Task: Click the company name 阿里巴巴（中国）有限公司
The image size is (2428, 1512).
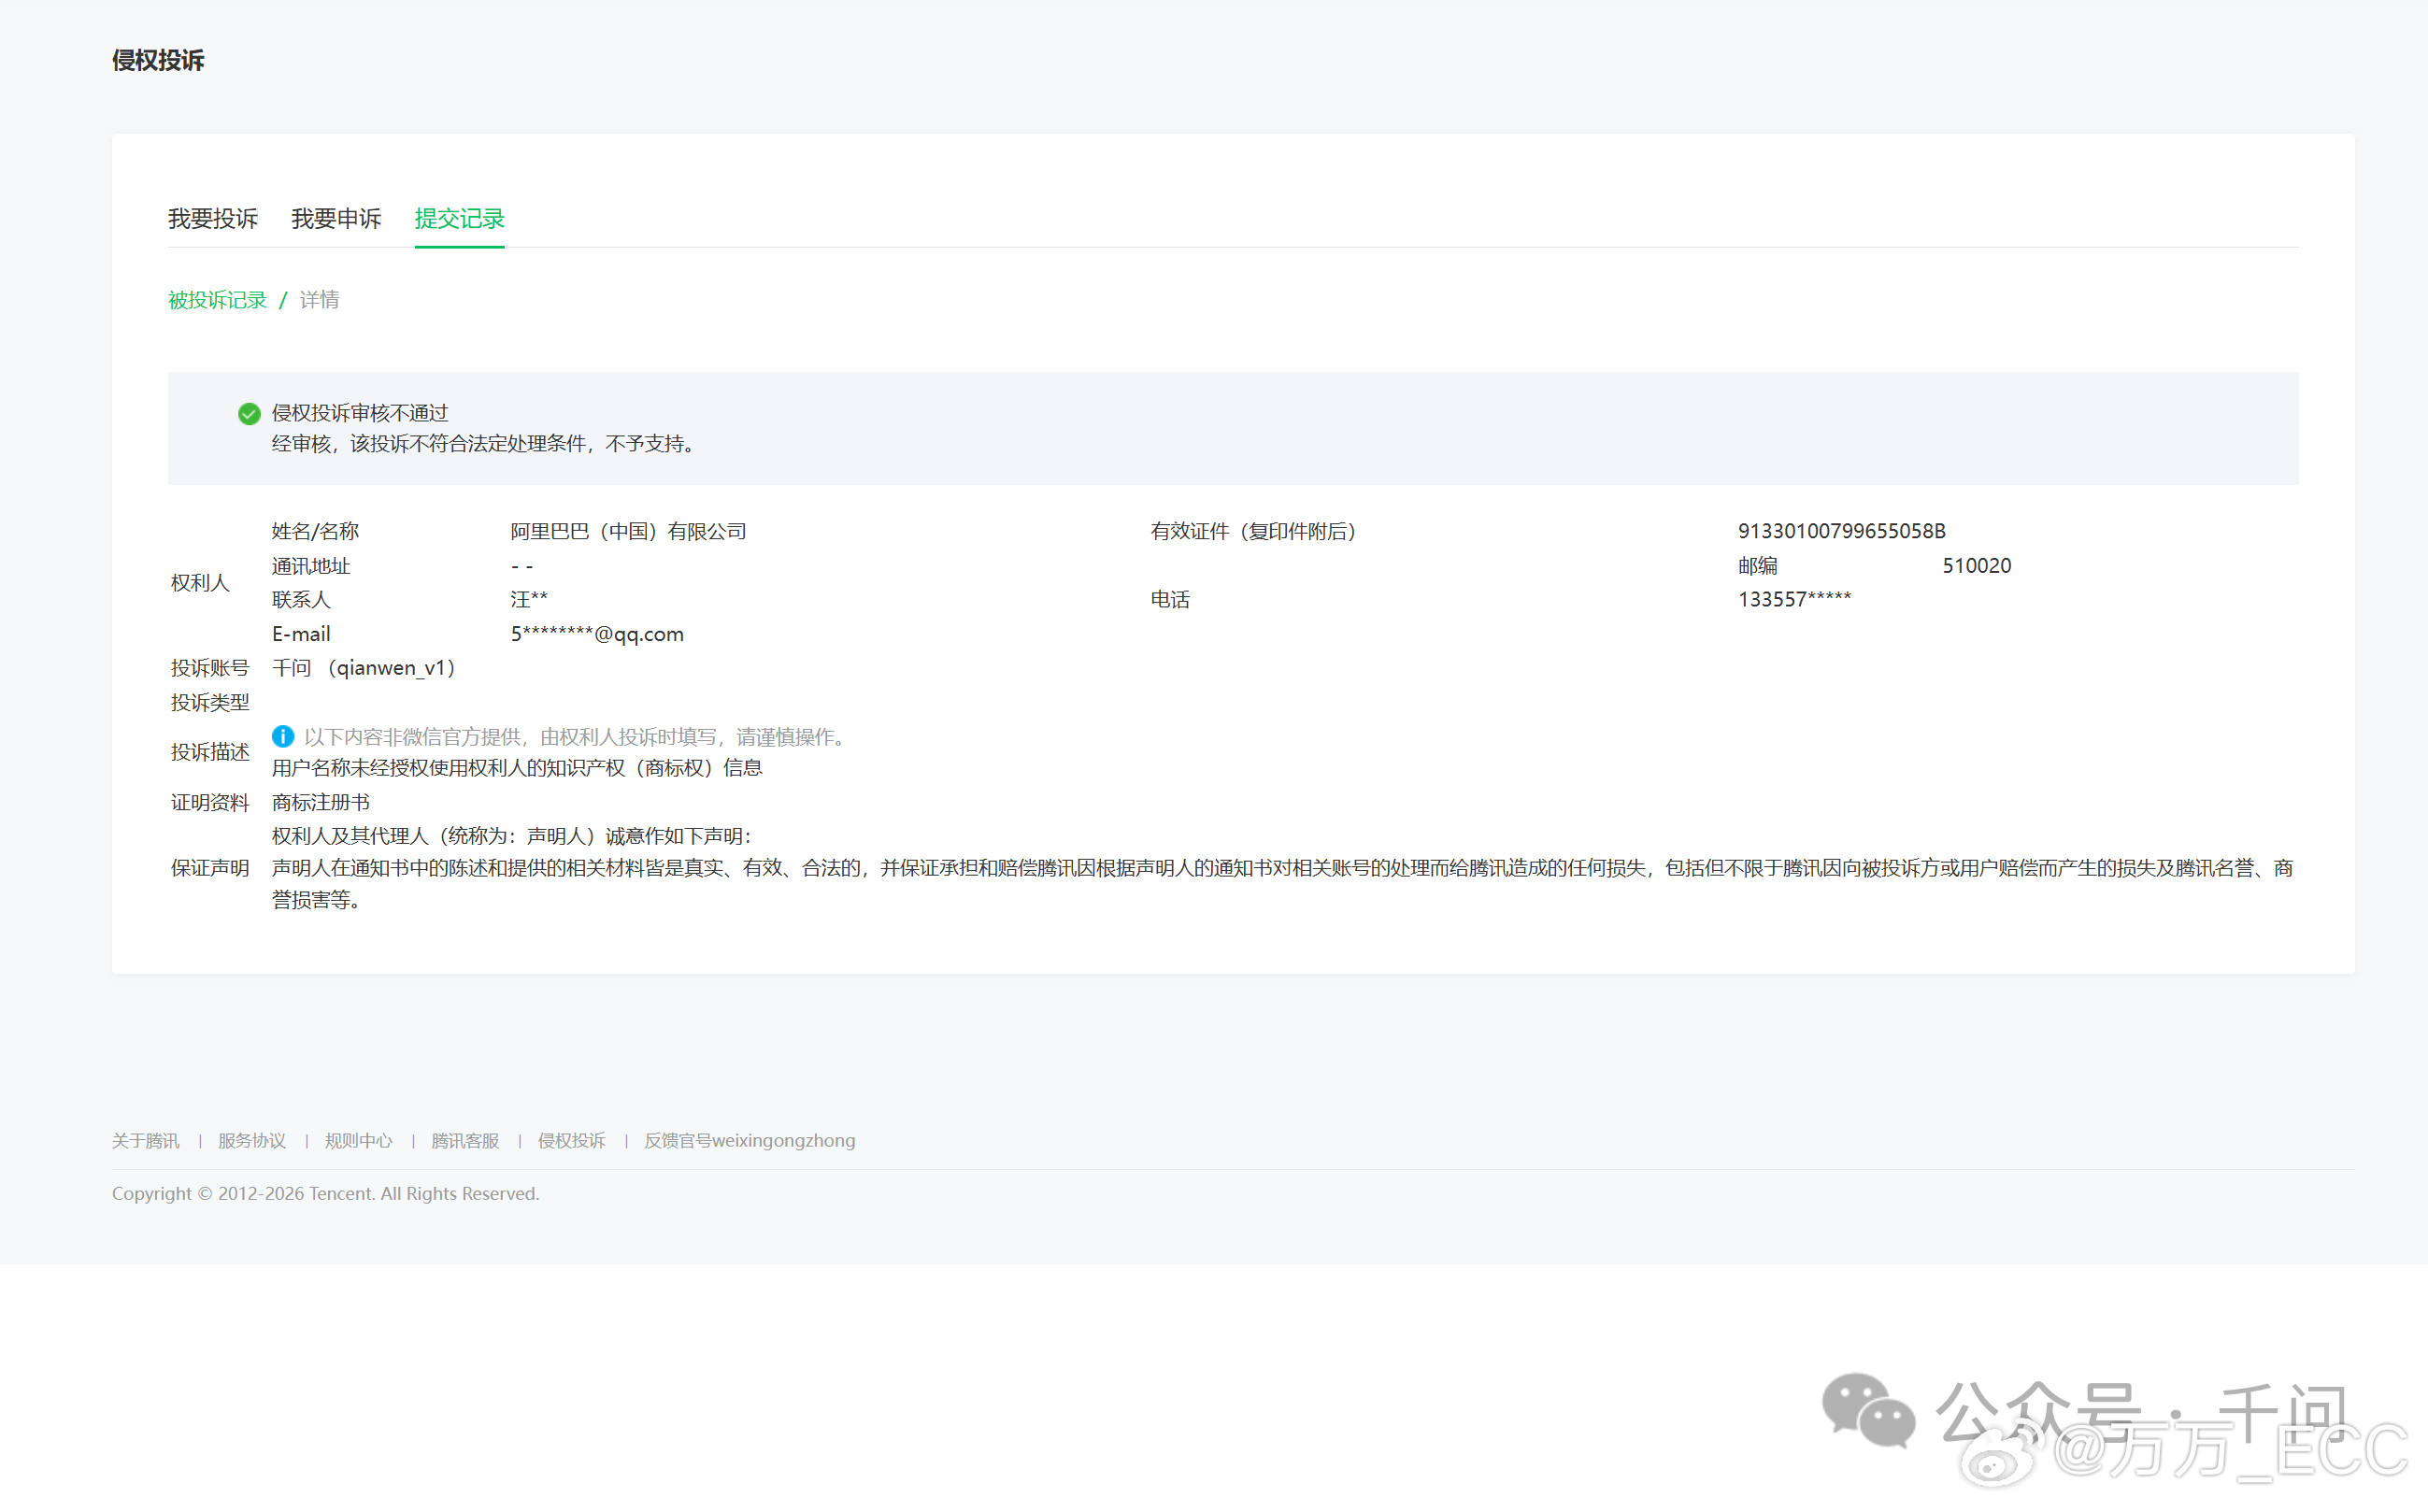Action: [628, 532]
